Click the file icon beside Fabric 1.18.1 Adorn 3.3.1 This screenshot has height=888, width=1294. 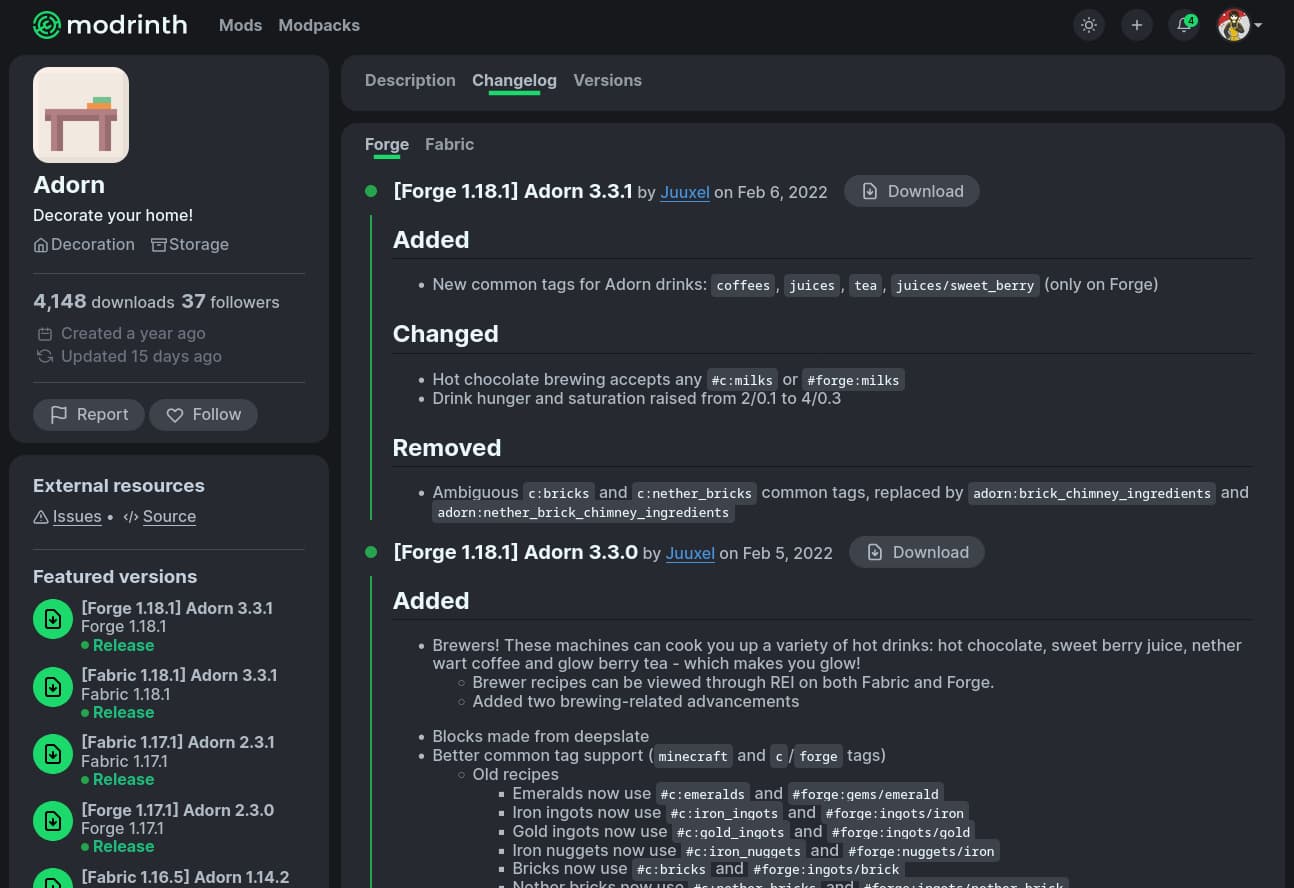[x=53, y=686]
